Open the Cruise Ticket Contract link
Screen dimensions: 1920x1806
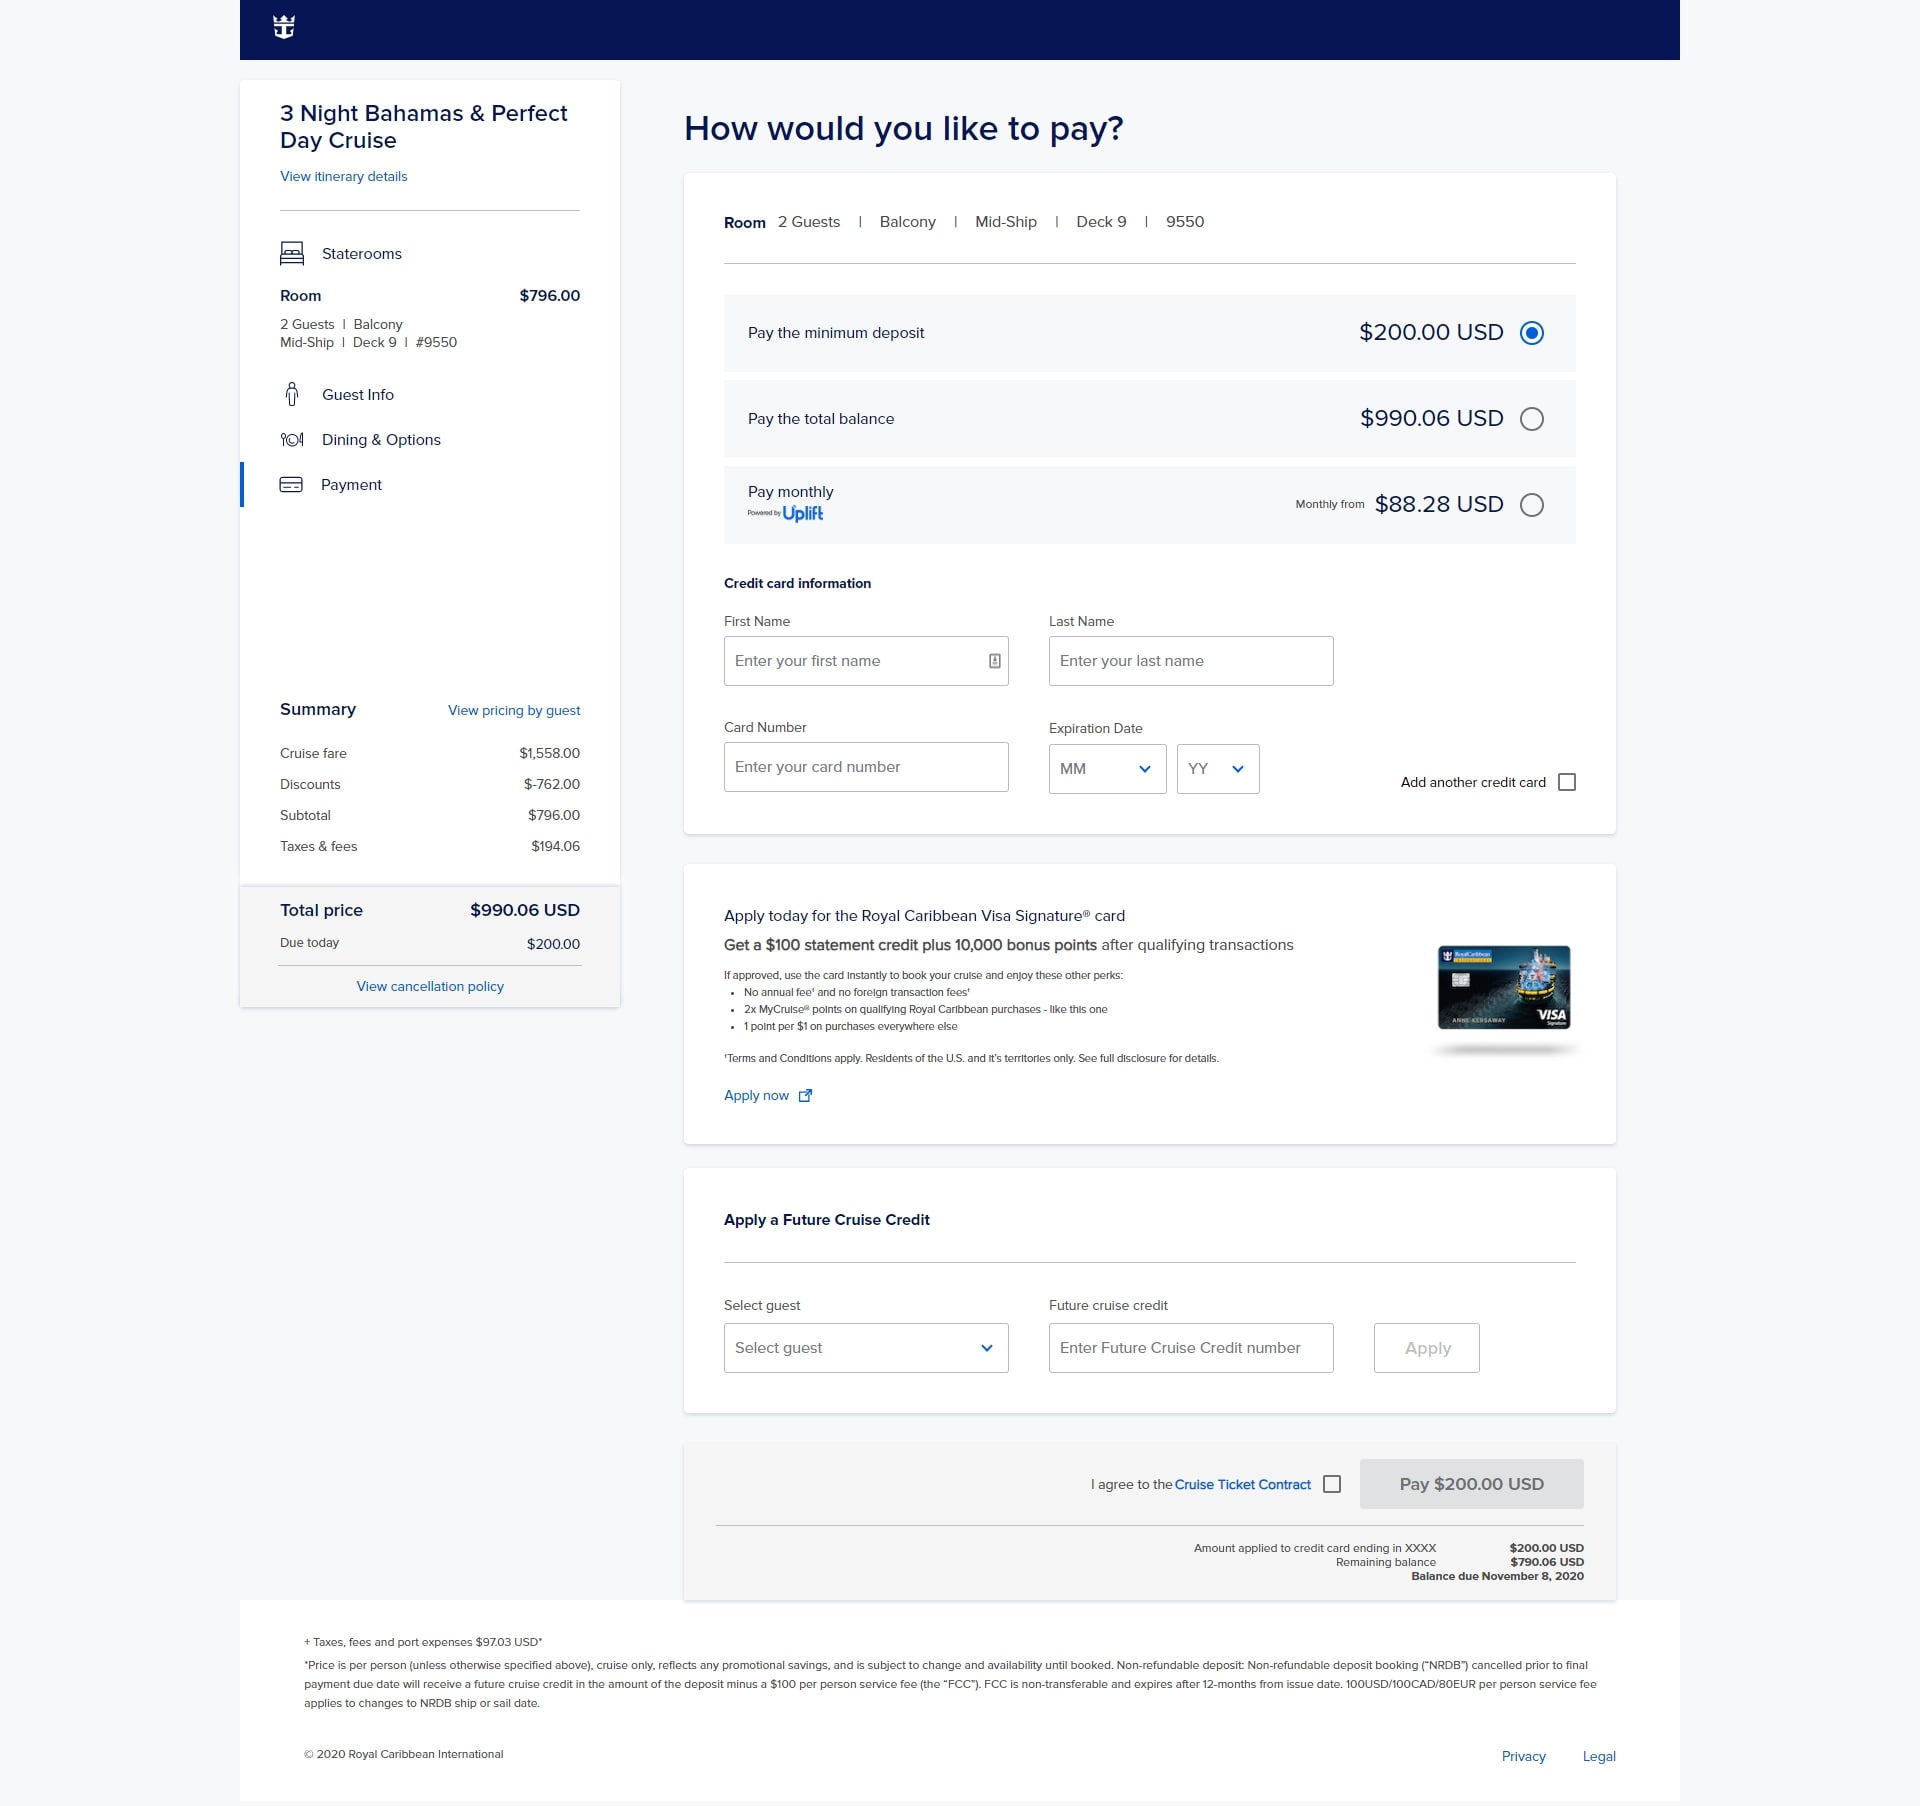point(1243,1485)
